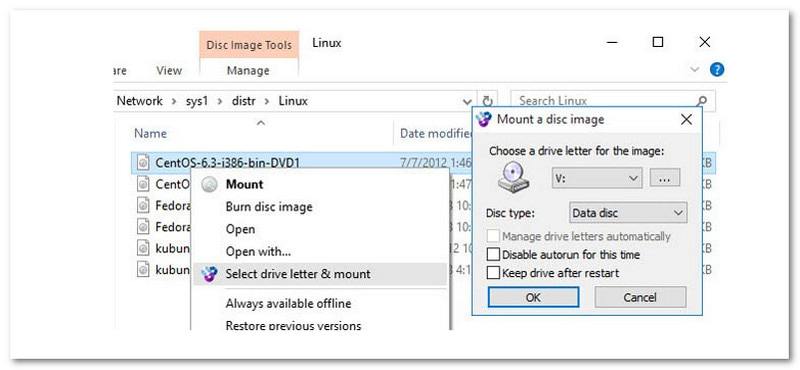The height and width of the screenshot is (370, 800).
Task: Click the help question mark icon
Action: 717,69
